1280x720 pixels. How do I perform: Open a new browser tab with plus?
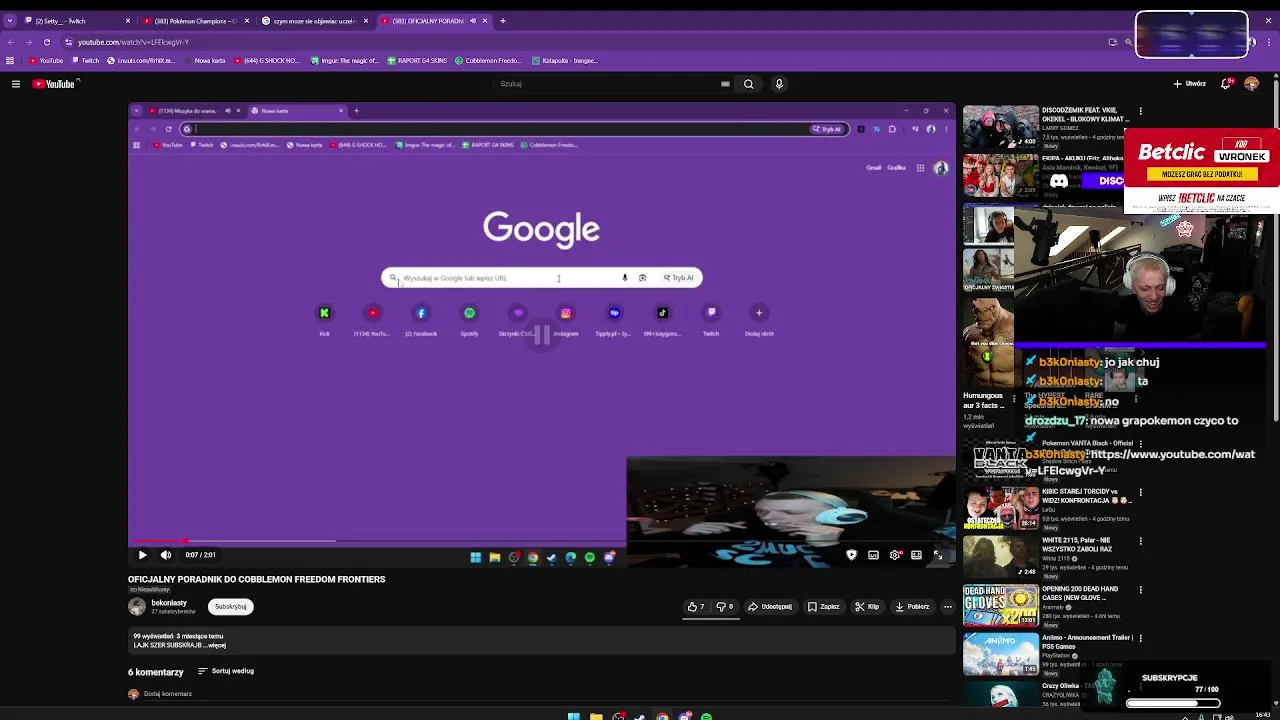point(503,21)
